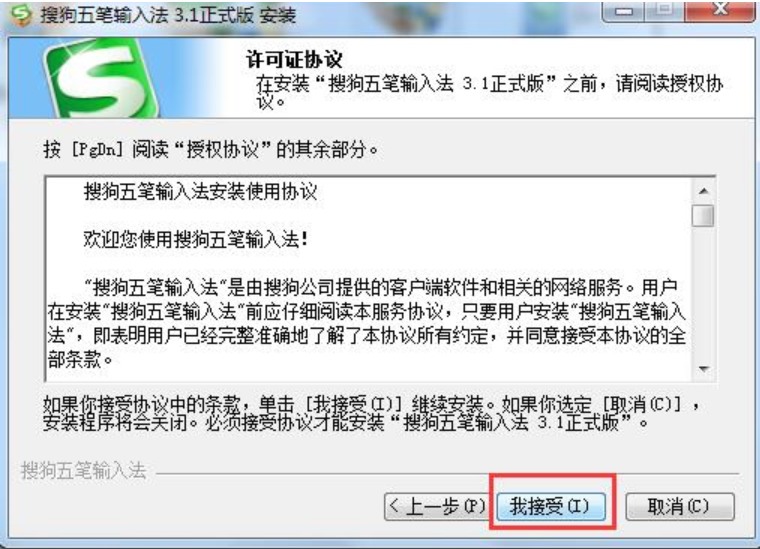Click the 搜狗五笔输入法 branding label at bottom
The height and width of the screenshot is (549, 760).
(83, 471)
